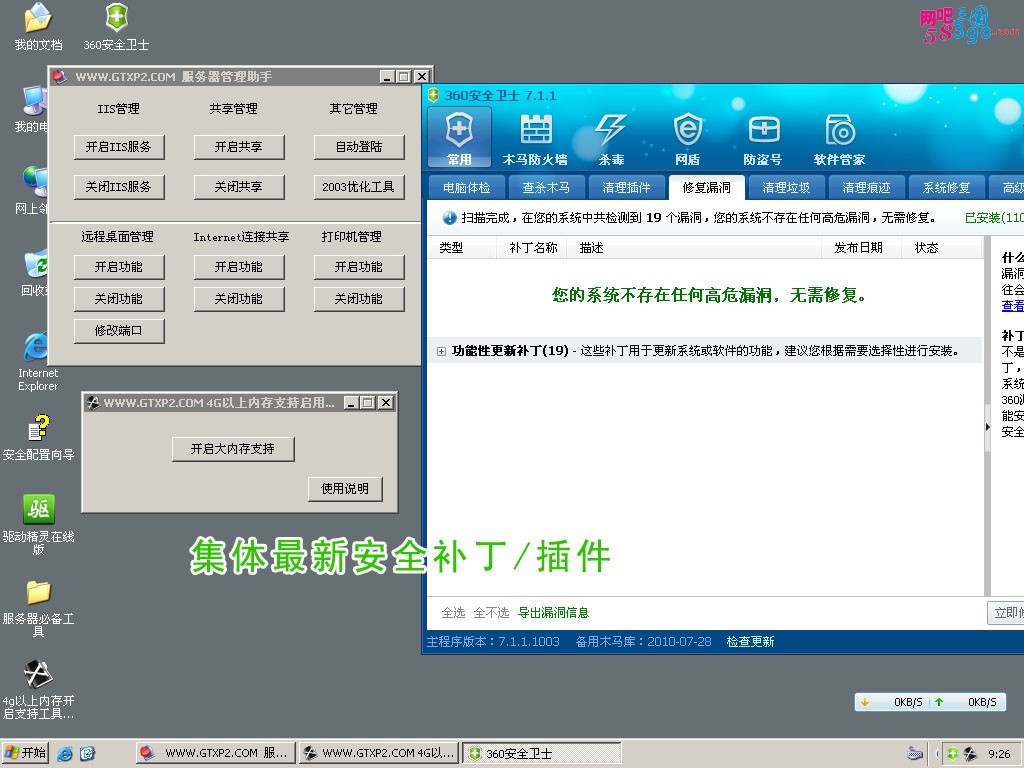The image size is (1024, 768).
Task: Open the 常用 section in 360安全卫士
Action: [459, 137]
